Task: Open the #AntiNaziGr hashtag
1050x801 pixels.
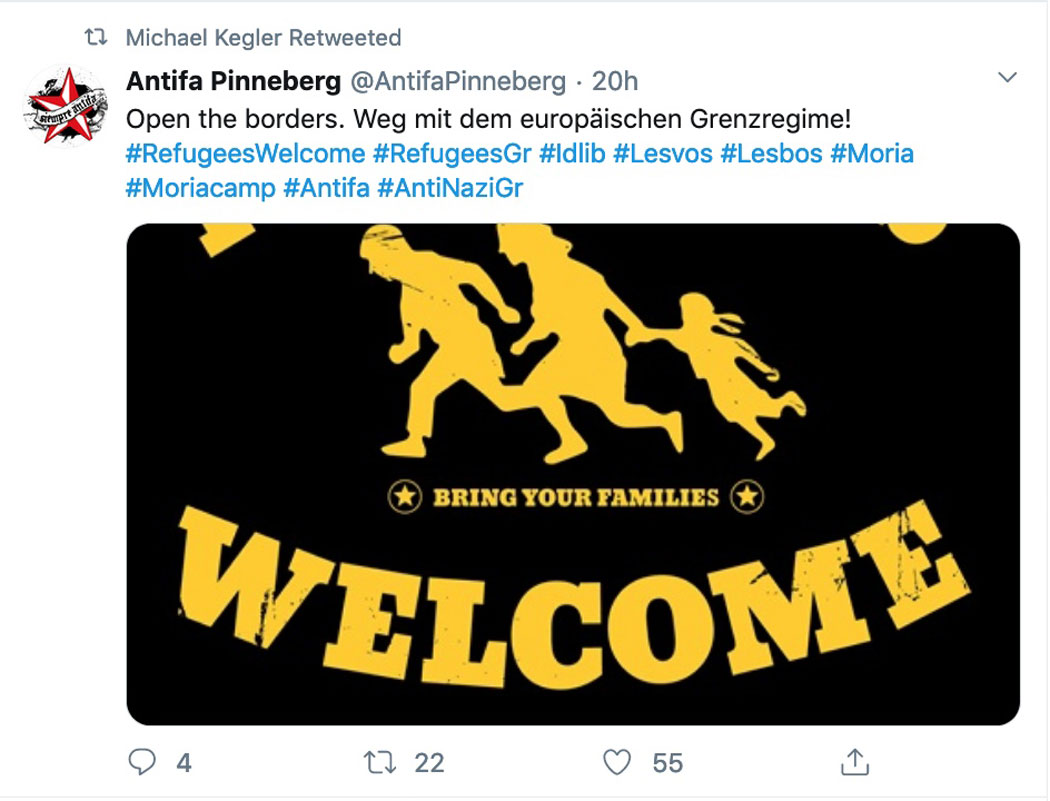Action: tap(450, 188)
